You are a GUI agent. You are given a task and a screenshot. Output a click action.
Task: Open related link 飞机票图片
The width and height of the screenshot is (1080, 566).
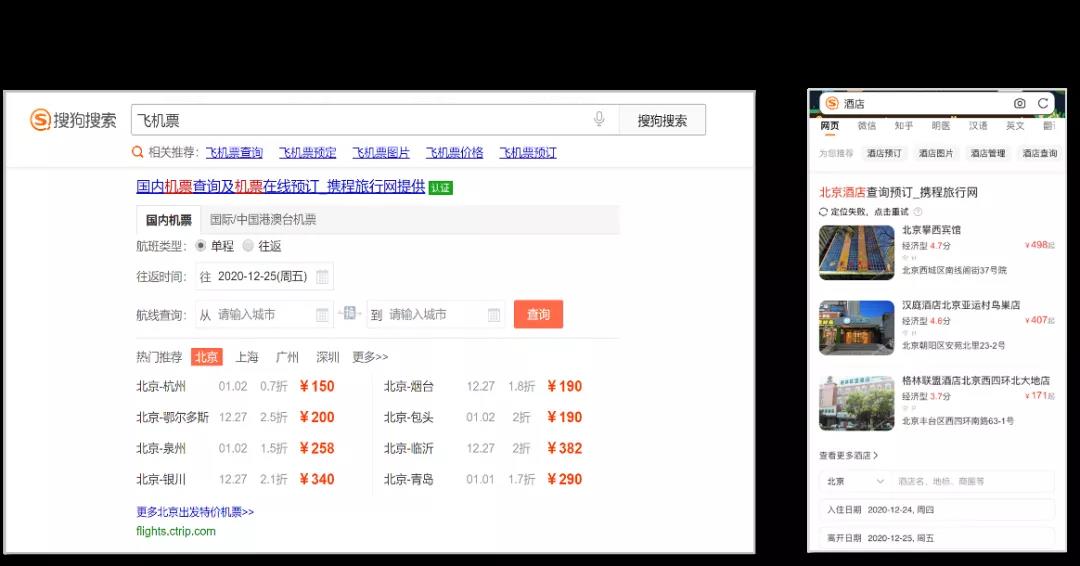pyautogui.click(x=381, y=152)
